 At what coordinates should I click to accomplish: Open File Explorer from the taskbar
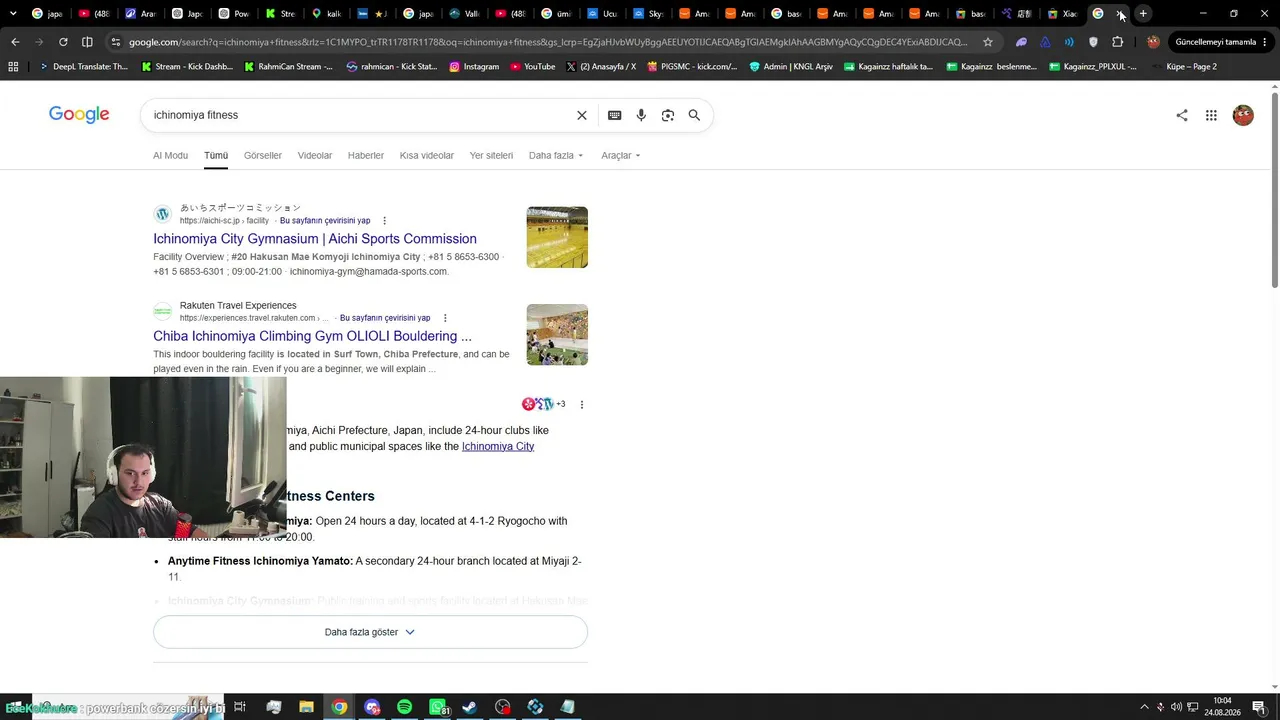pos(306,707)
